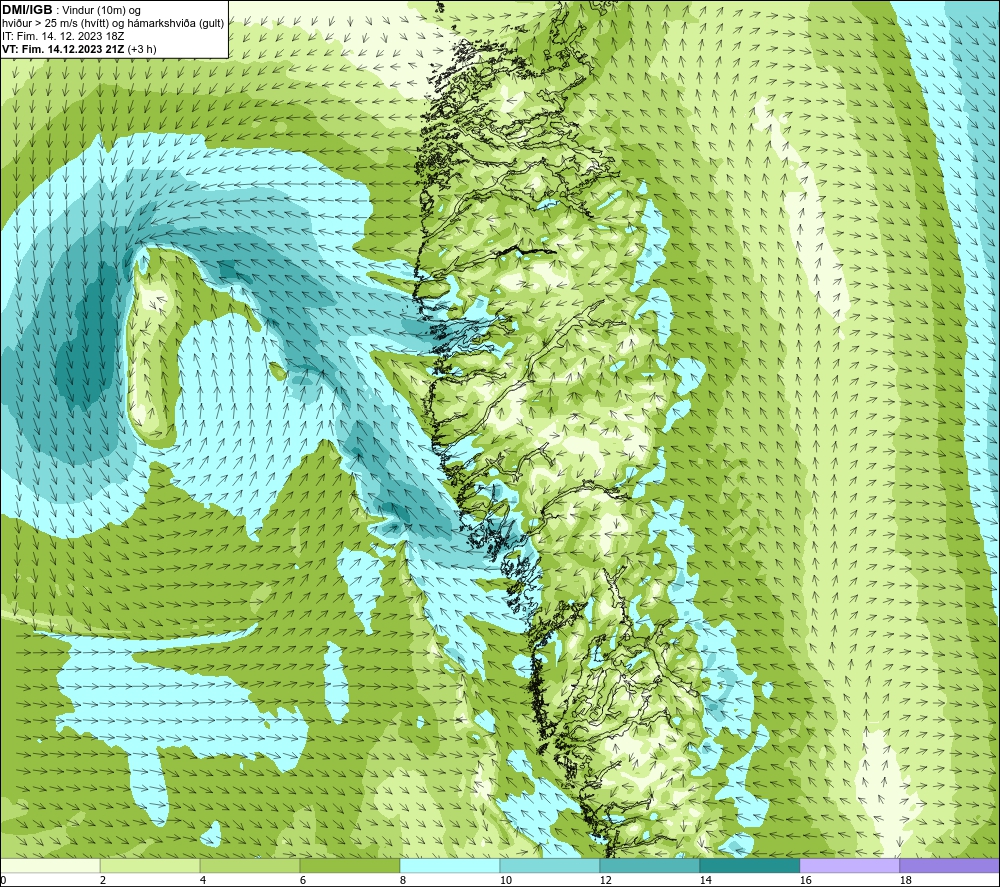Click the 'IT: Fim. 14. 12. 2023 18Z' line
Viewport: 1000px width, 887px height.
63,36
